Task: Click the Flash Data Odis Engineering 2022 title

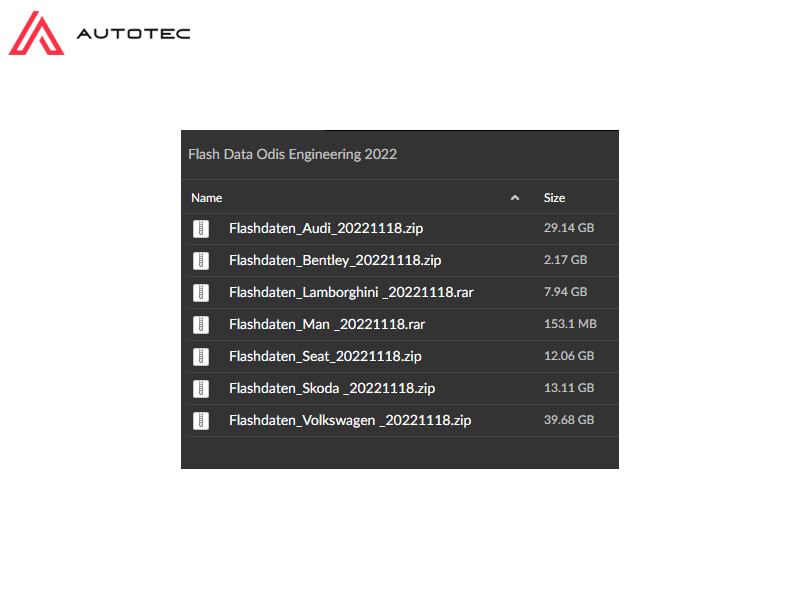Action: click(x=292, y=154)
